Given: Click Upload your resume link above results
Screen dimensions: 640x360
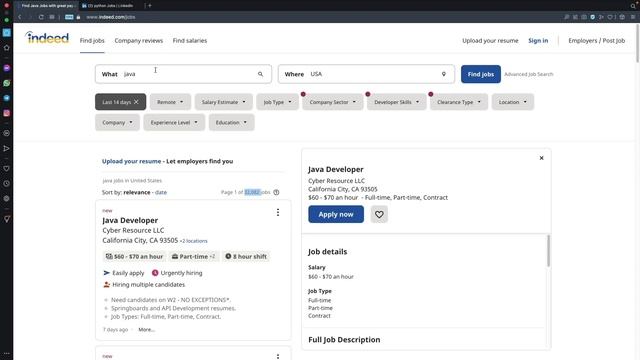Looking at the screenshot, I should pyautogui.click(x=131, y=161).
